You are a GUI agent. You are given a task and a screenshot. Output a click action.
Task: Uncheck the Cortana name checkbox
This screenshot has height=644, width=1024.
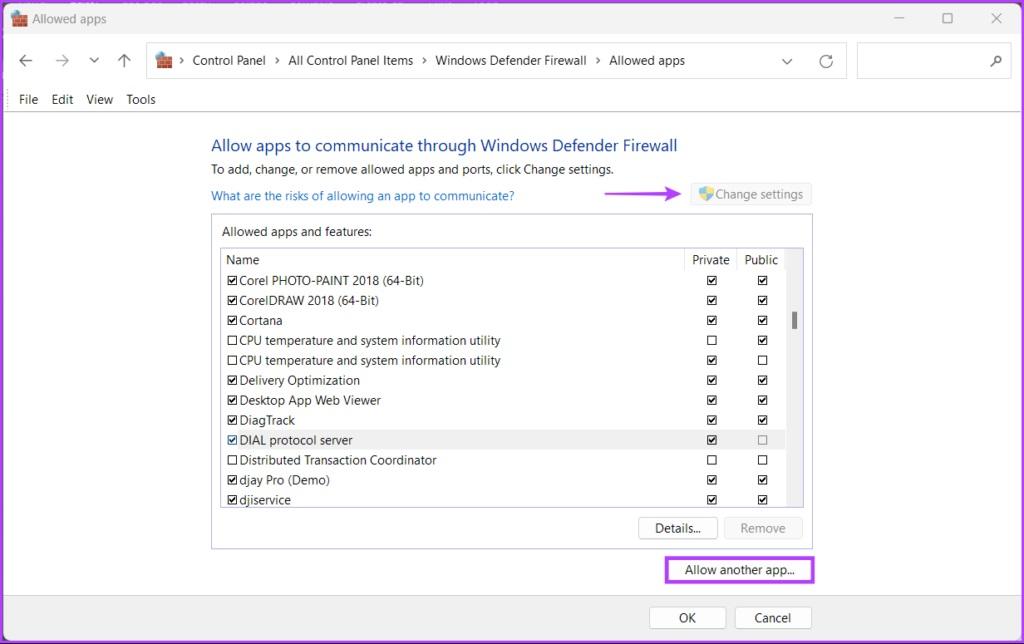pos(232,321)
